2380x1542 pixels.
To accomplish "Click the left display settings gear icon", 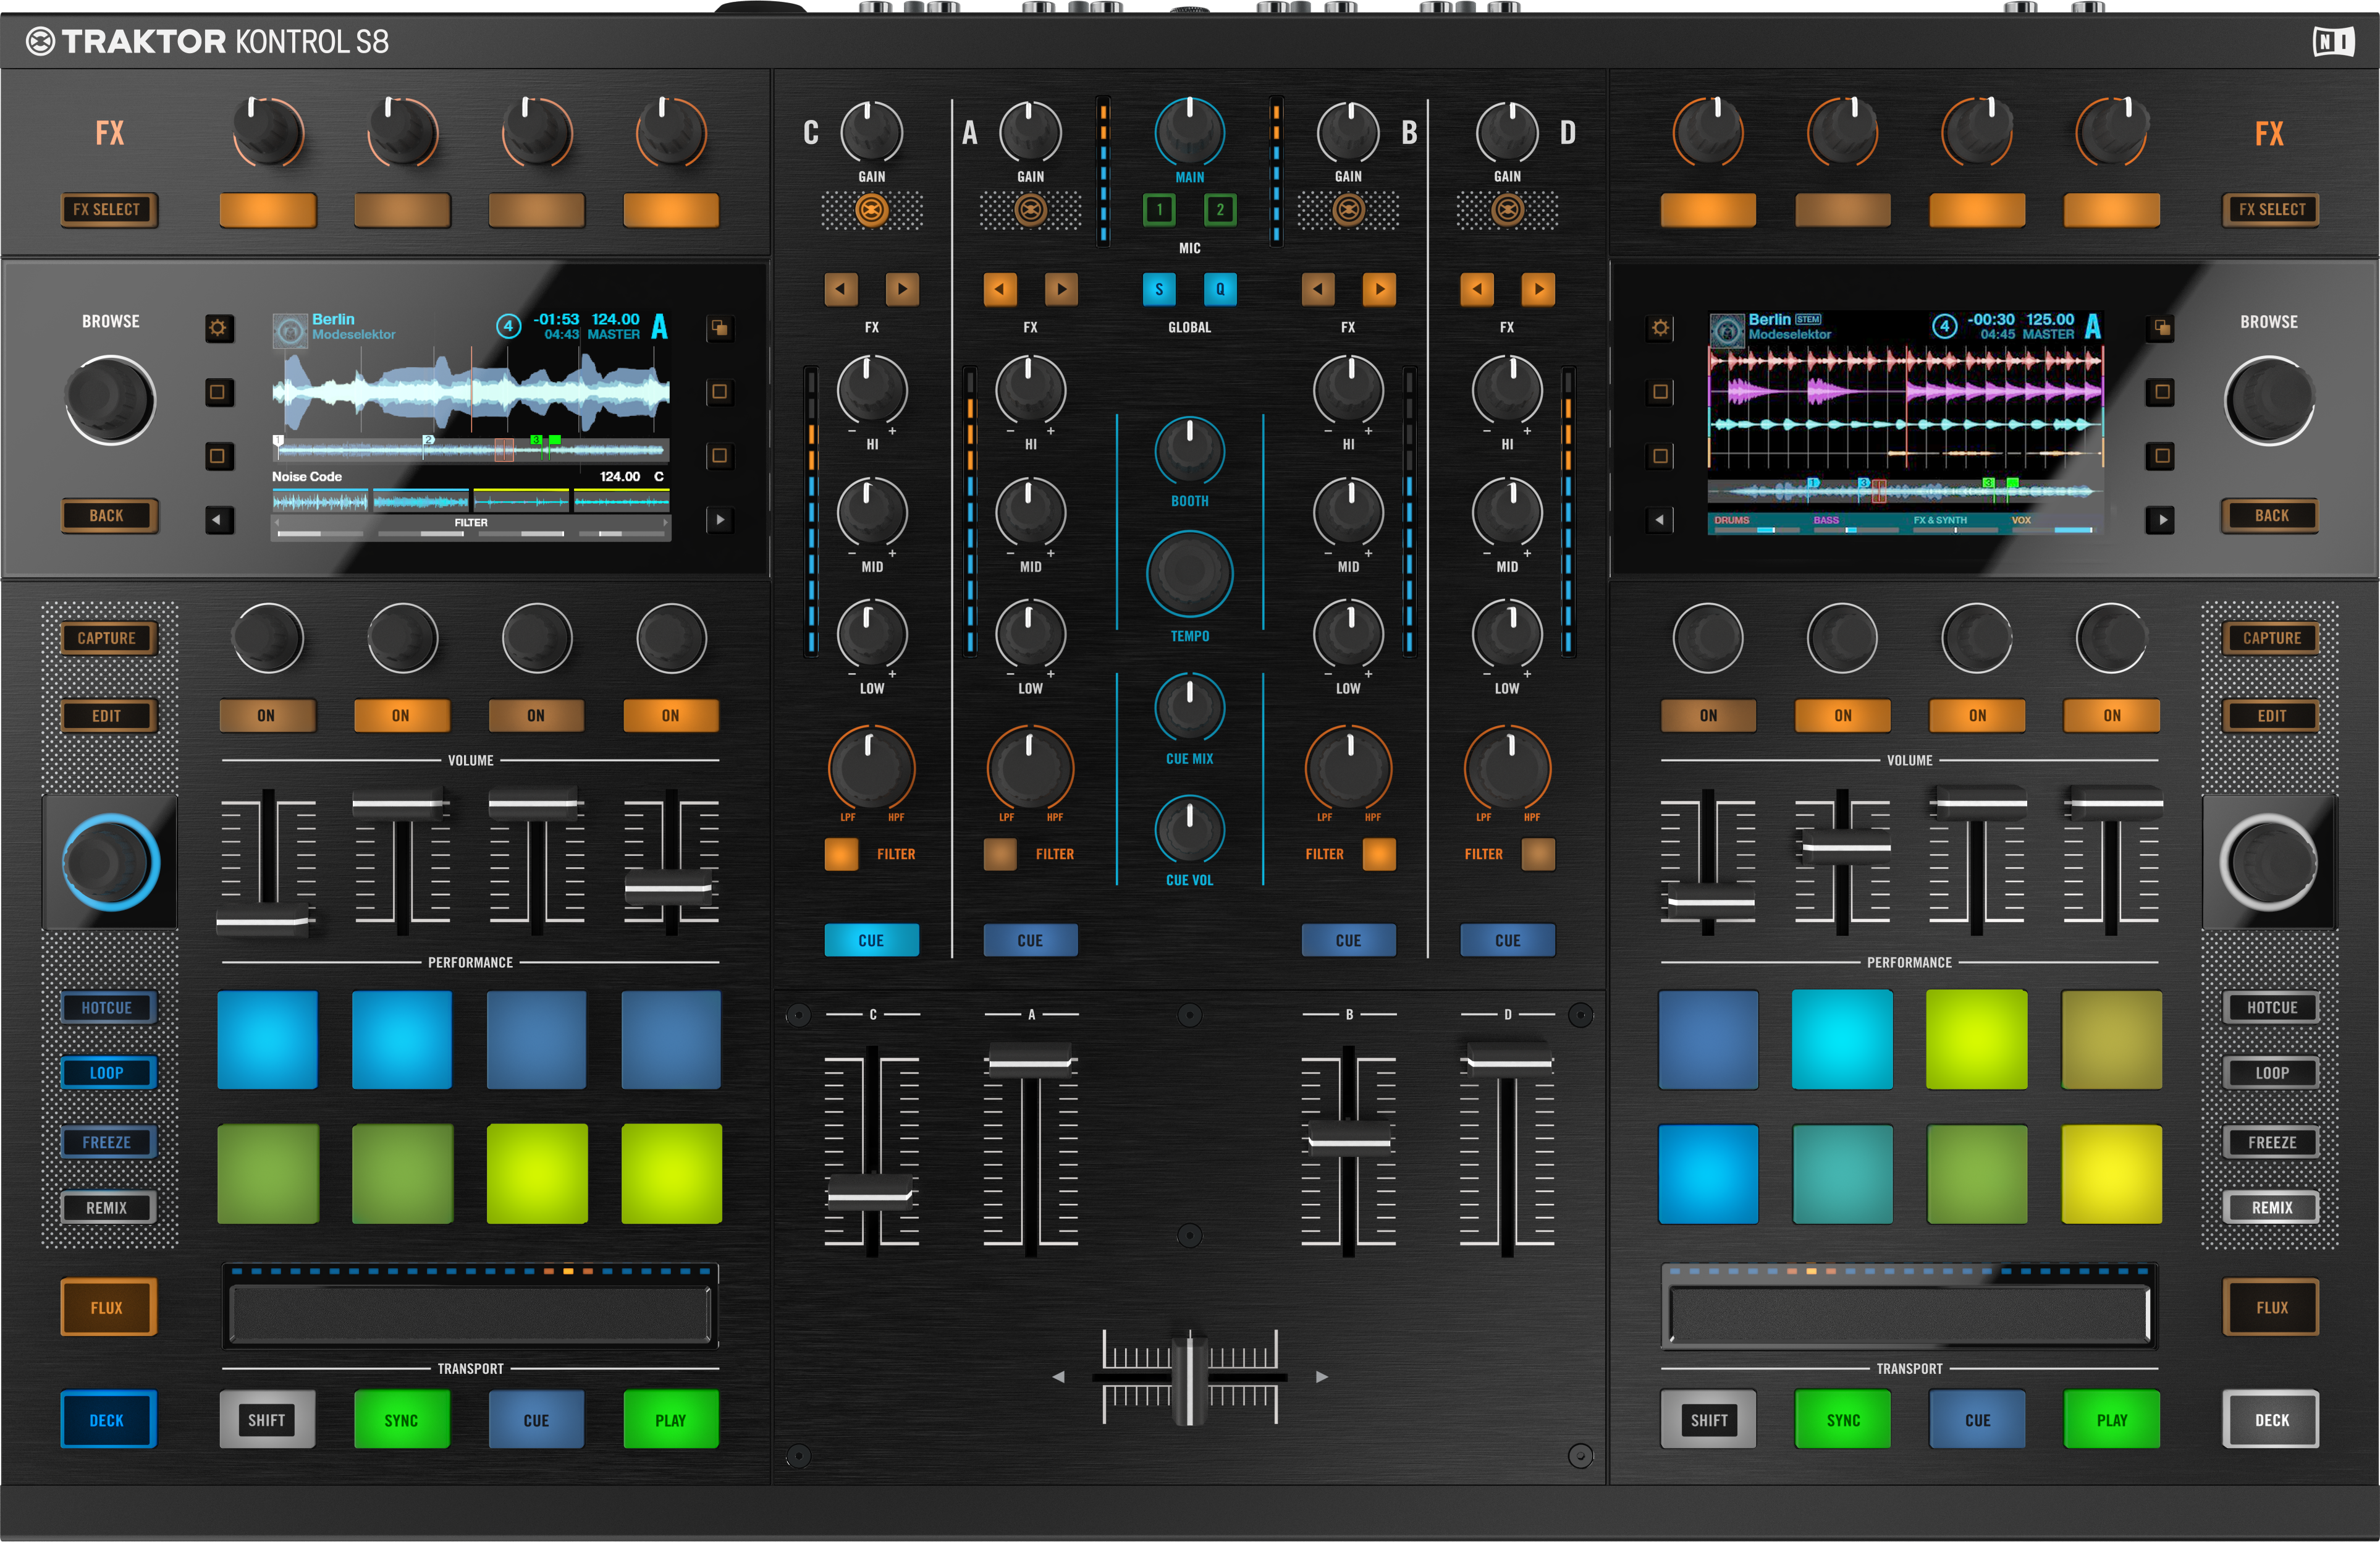I will (x=218, y=328).
